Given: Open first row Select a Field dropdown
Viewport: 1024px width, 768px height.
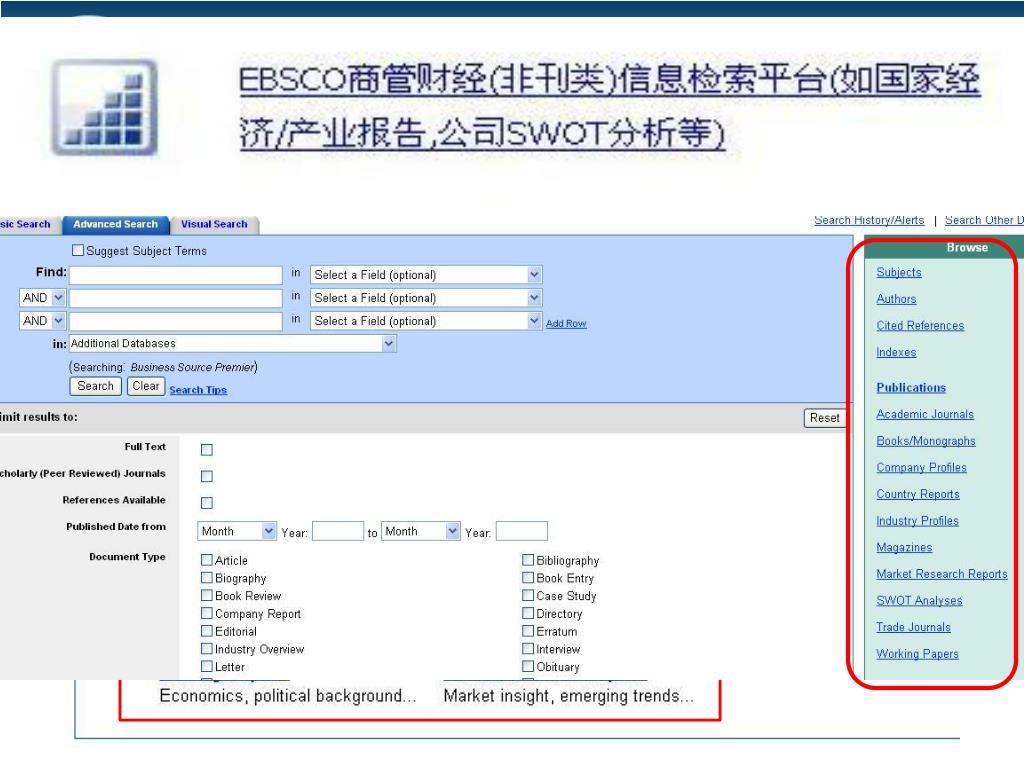Looking at the screenshot, I should [426, 275].
